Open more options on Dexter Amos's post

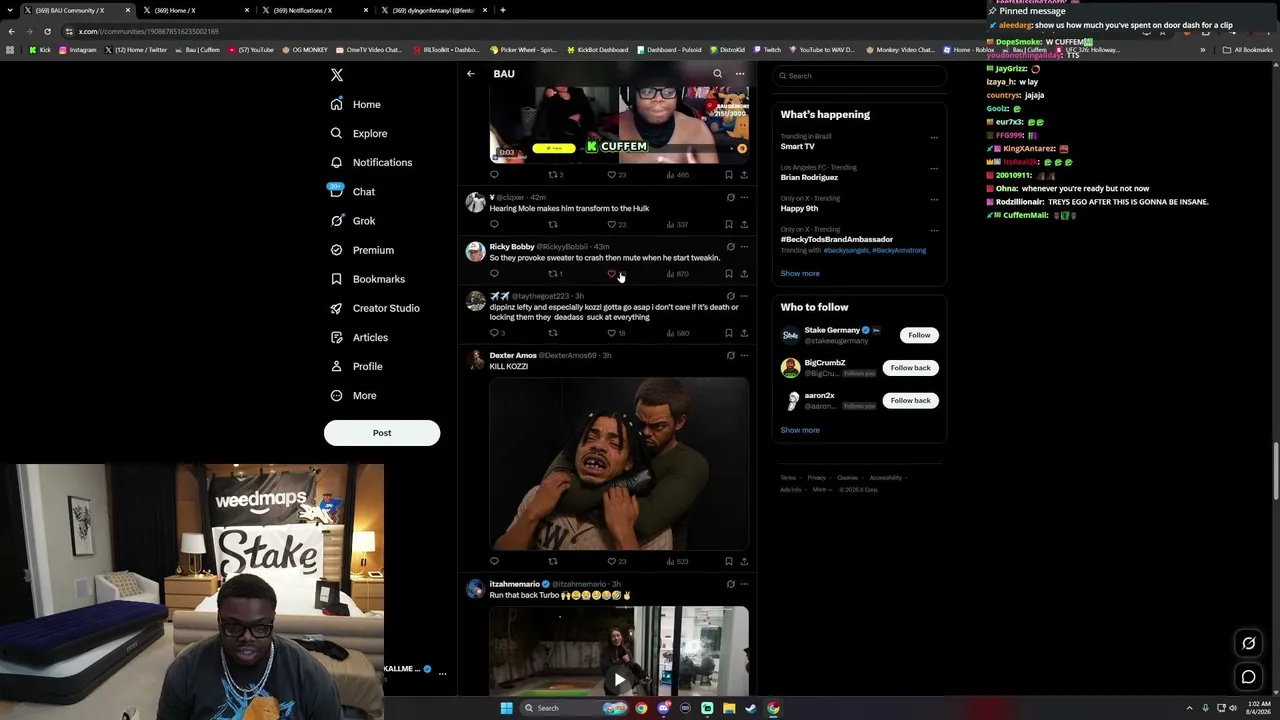coord(744,355)
